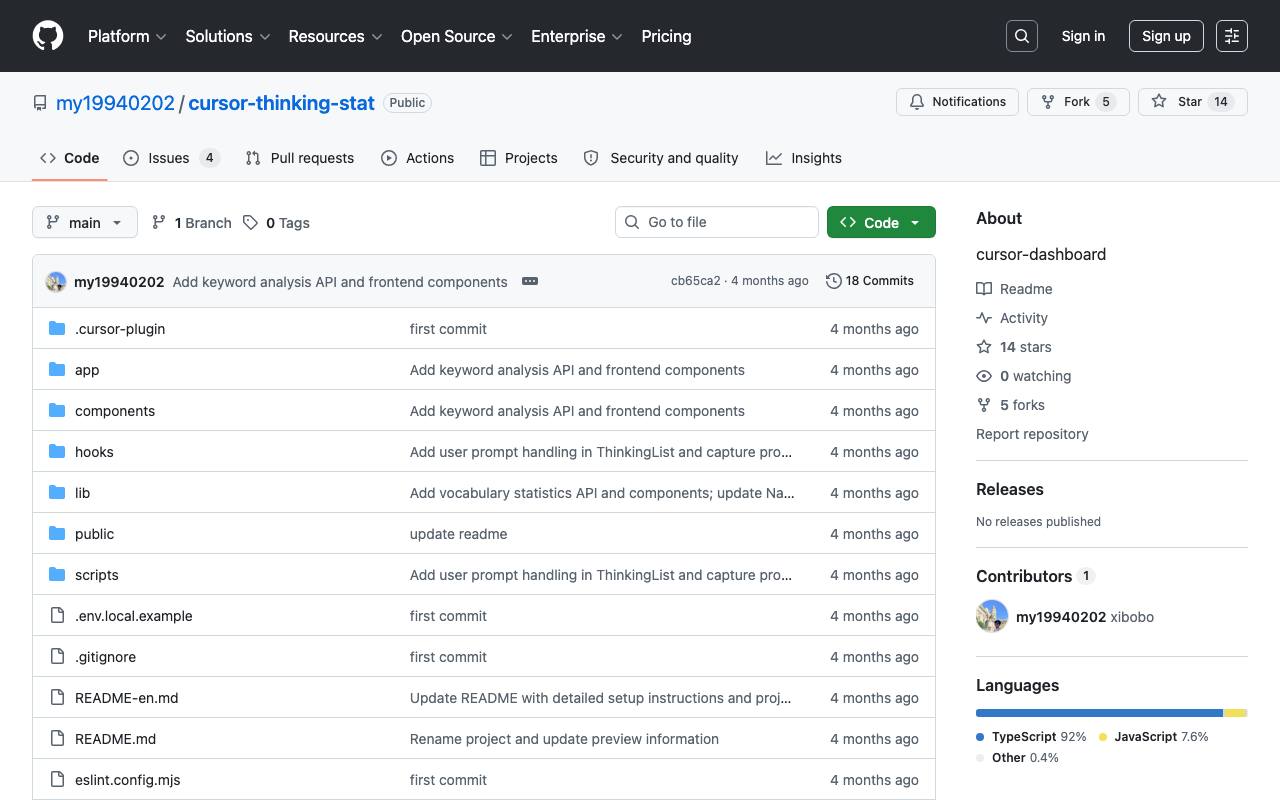Fork this repository
Screen dimensions: 1280x800
point(1078,102)
